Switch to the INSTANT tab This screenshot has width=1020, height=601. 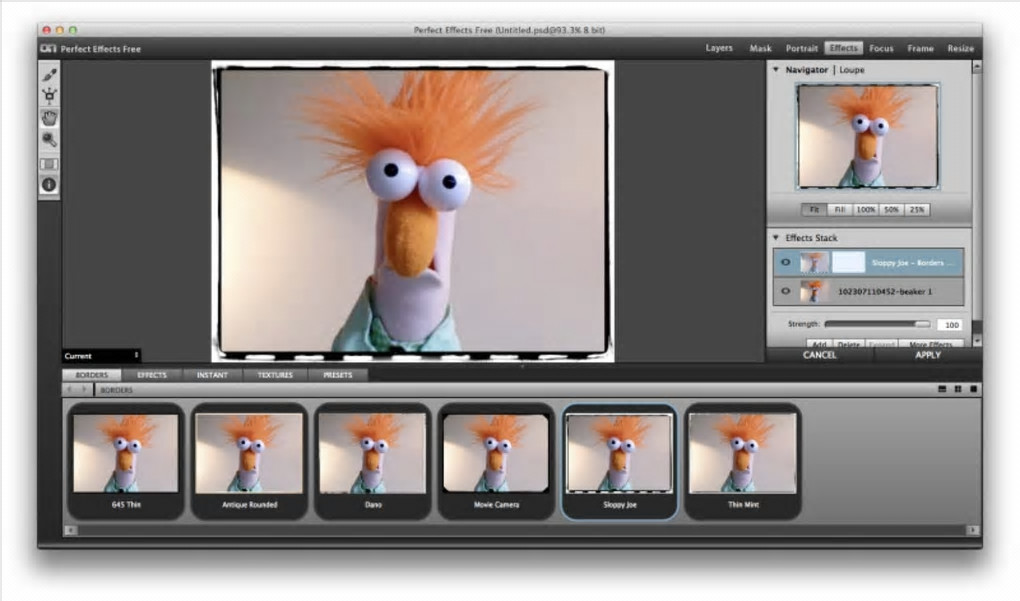tap(212, 375)
